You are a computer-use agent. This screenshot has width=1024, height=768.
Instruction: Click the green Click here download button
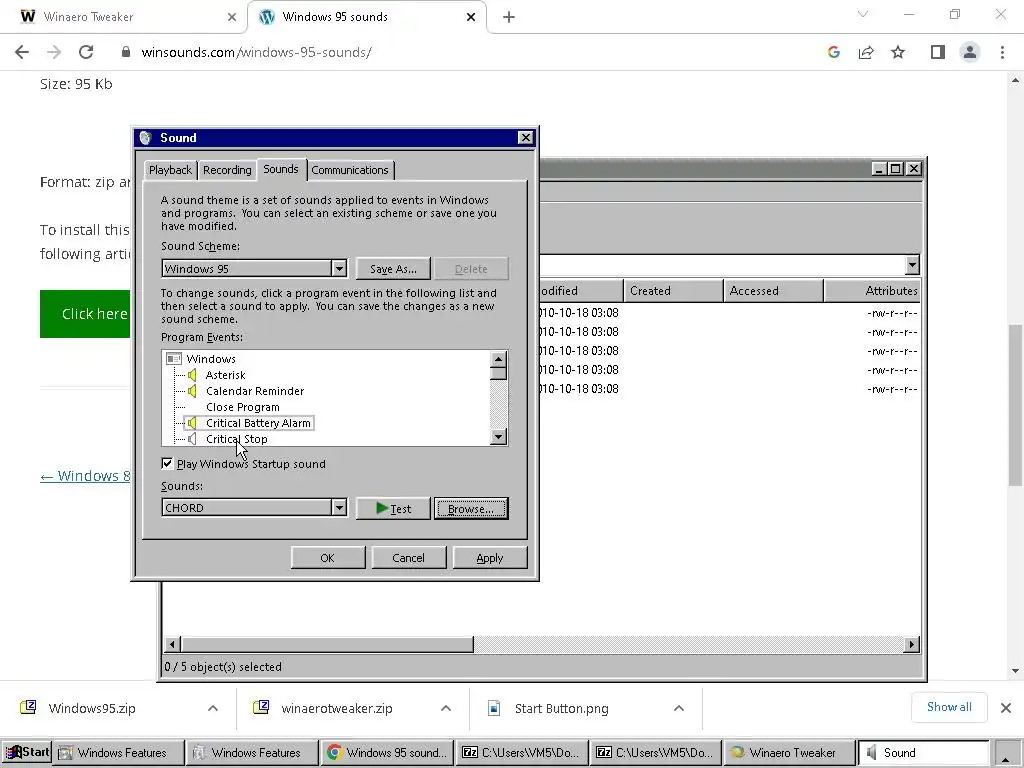pos(86,314)
